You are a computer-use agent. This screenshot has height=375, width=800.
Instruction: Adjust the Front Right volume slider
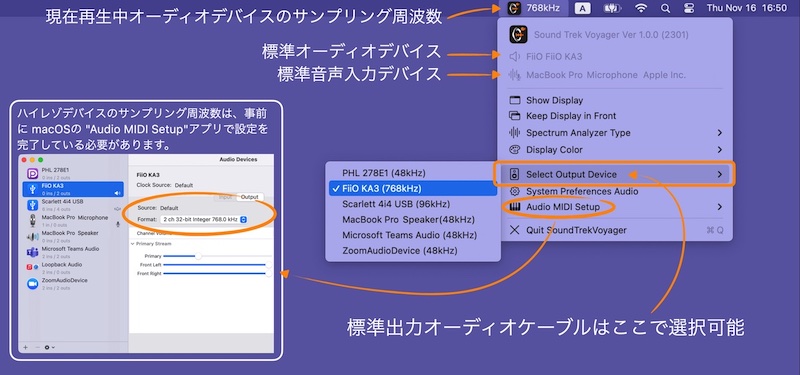click(216, 273)
